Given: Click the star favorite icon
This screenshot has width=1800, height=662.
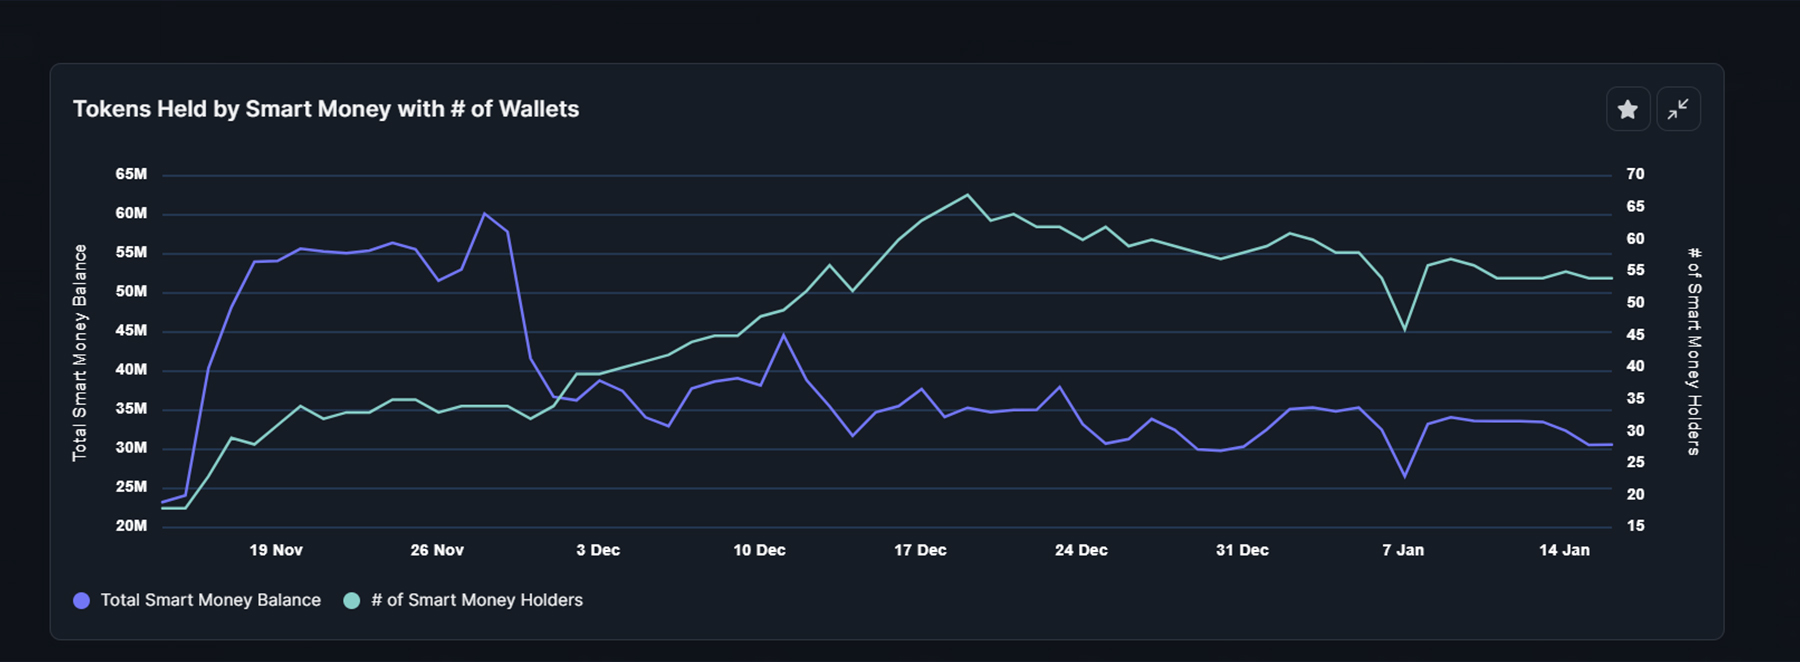Looking at the screenshot, I should (x=1627, y=109).
